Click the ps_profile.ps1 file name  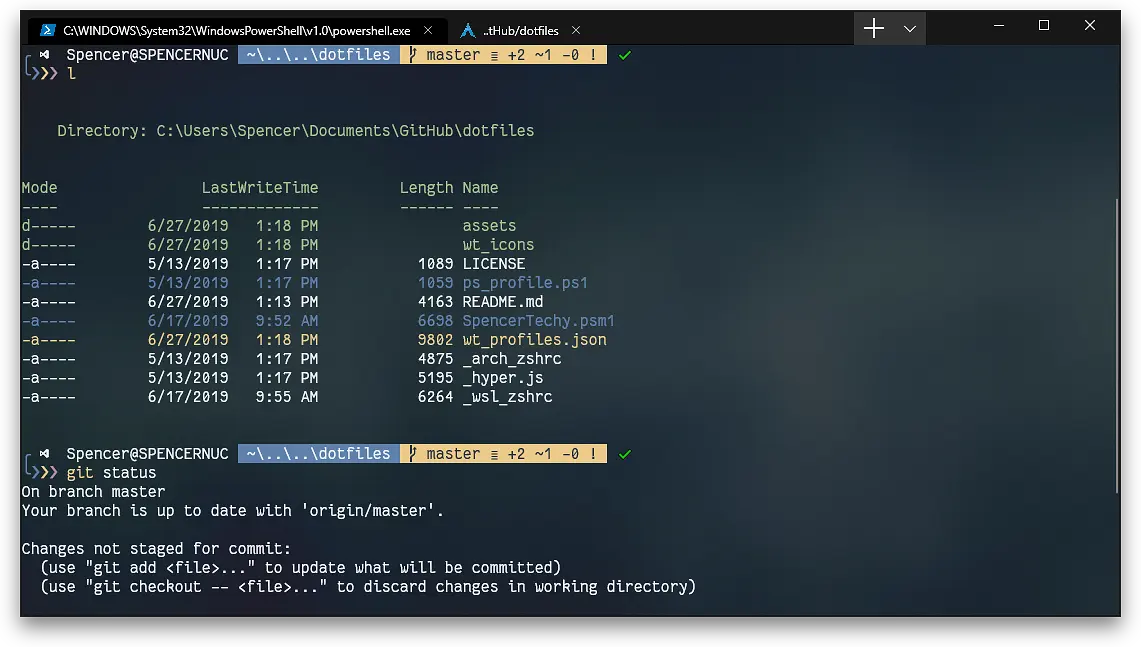point(525,282)
